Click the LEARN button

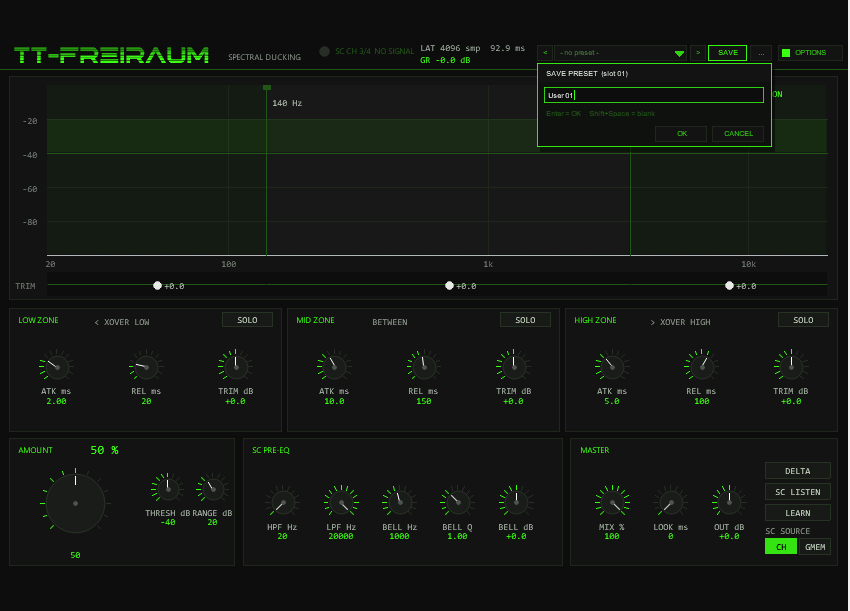coord(797,513)
